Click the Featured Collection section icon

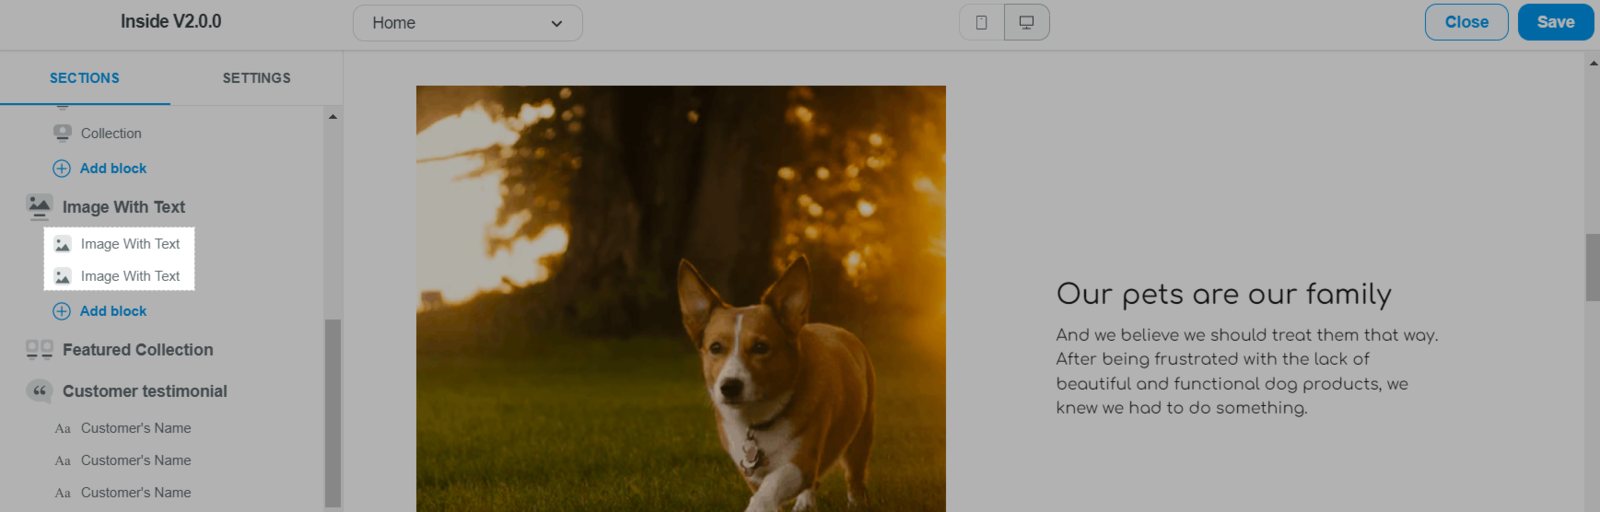(39, 349)
